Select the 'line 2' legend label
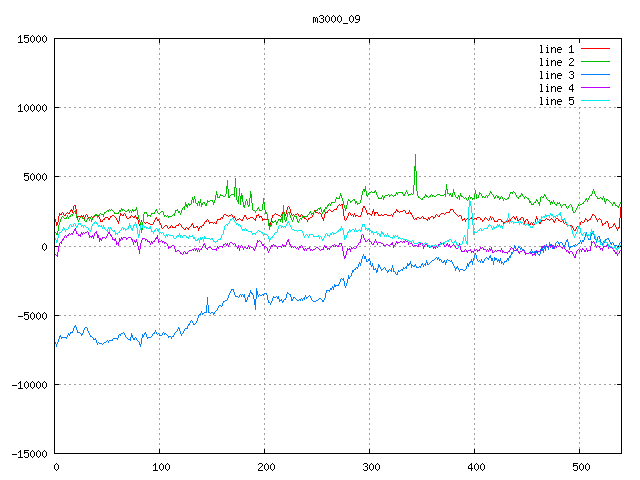The height and width of the screenshot is (480, 640). pyautogui.click(x=556, y=62)
